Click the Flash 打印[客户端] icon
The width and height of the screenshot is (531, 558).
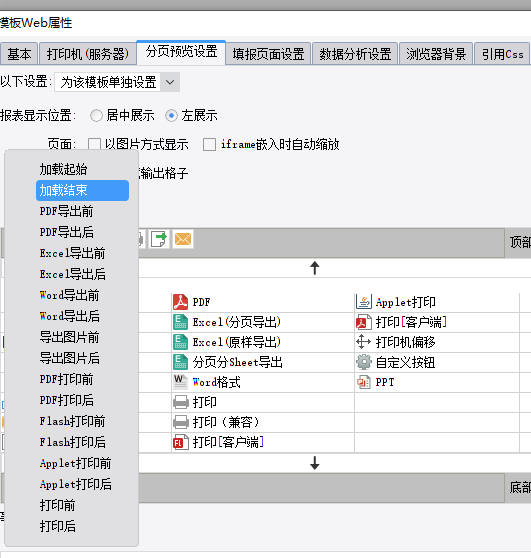point(180,442)
